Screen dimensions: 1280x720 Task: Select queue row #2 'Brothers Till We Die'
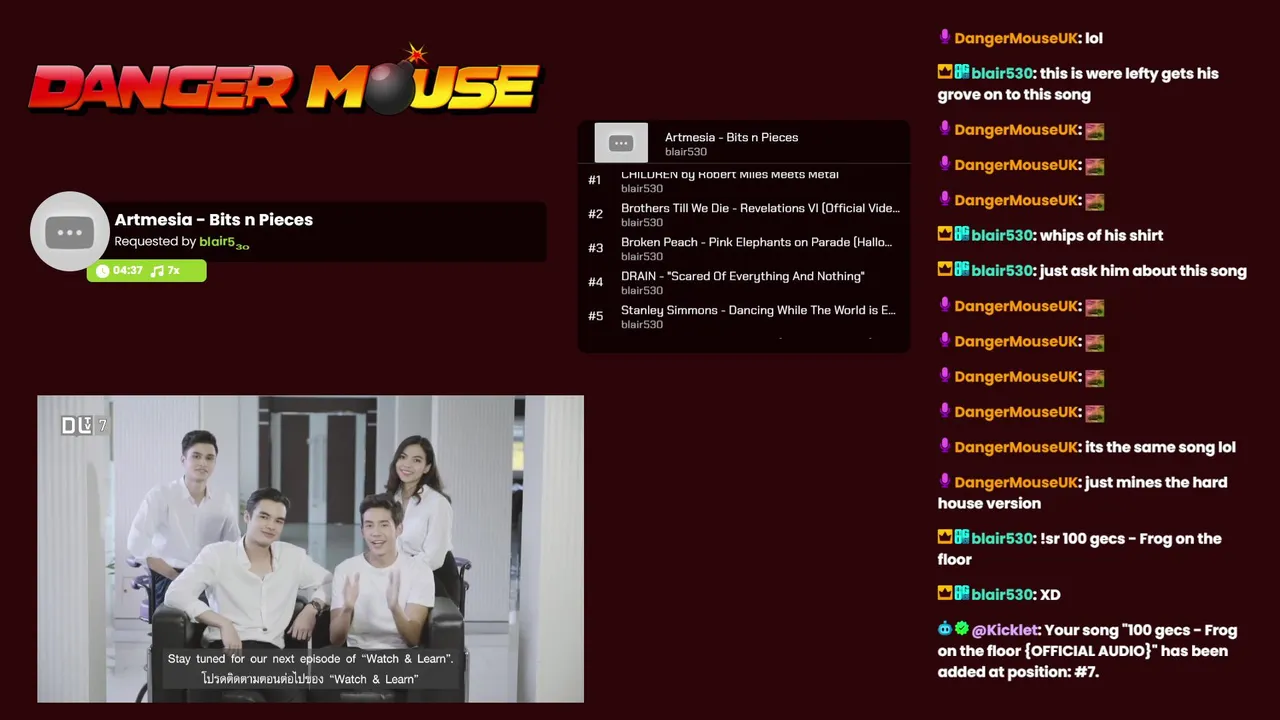pos(744,215)
